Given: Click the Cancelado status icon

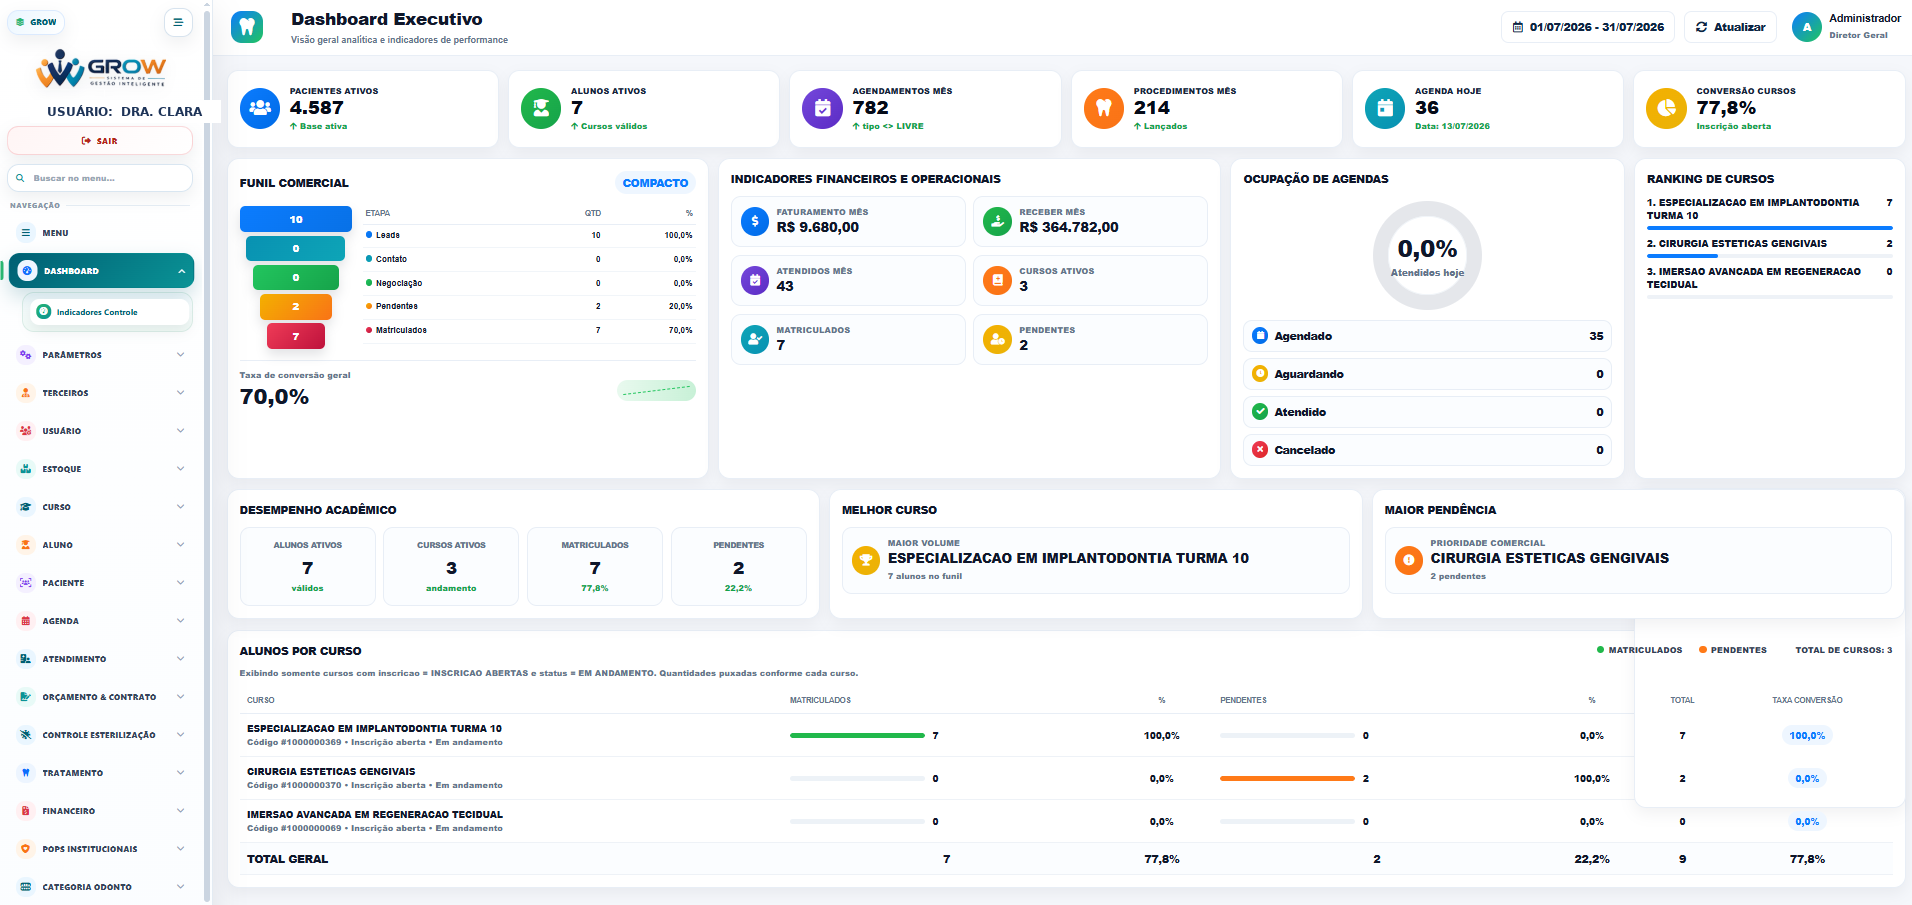Looking at the screenshot, I should (x=1260, y=450).
